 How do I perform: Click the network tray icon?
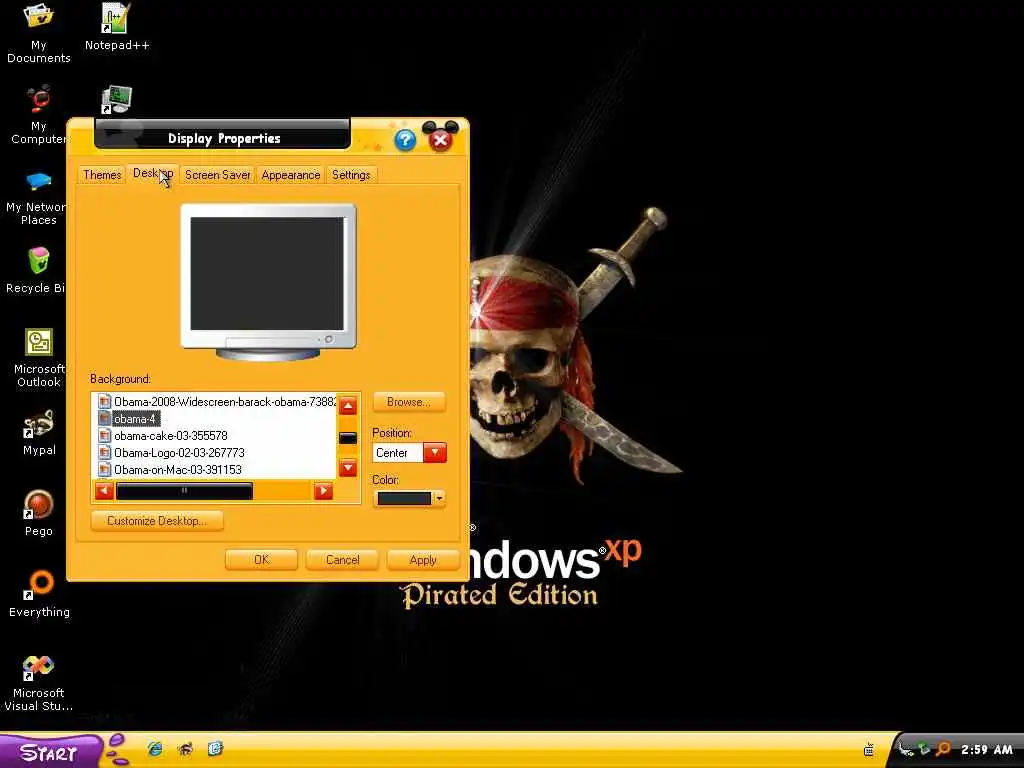coord(924,749)
